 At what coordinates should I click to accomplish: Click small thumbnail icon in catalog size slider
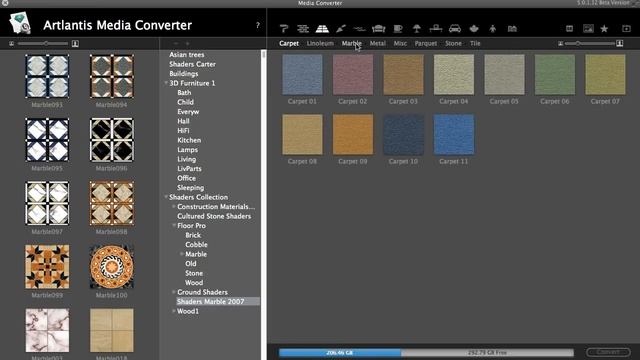coord(561,43)
